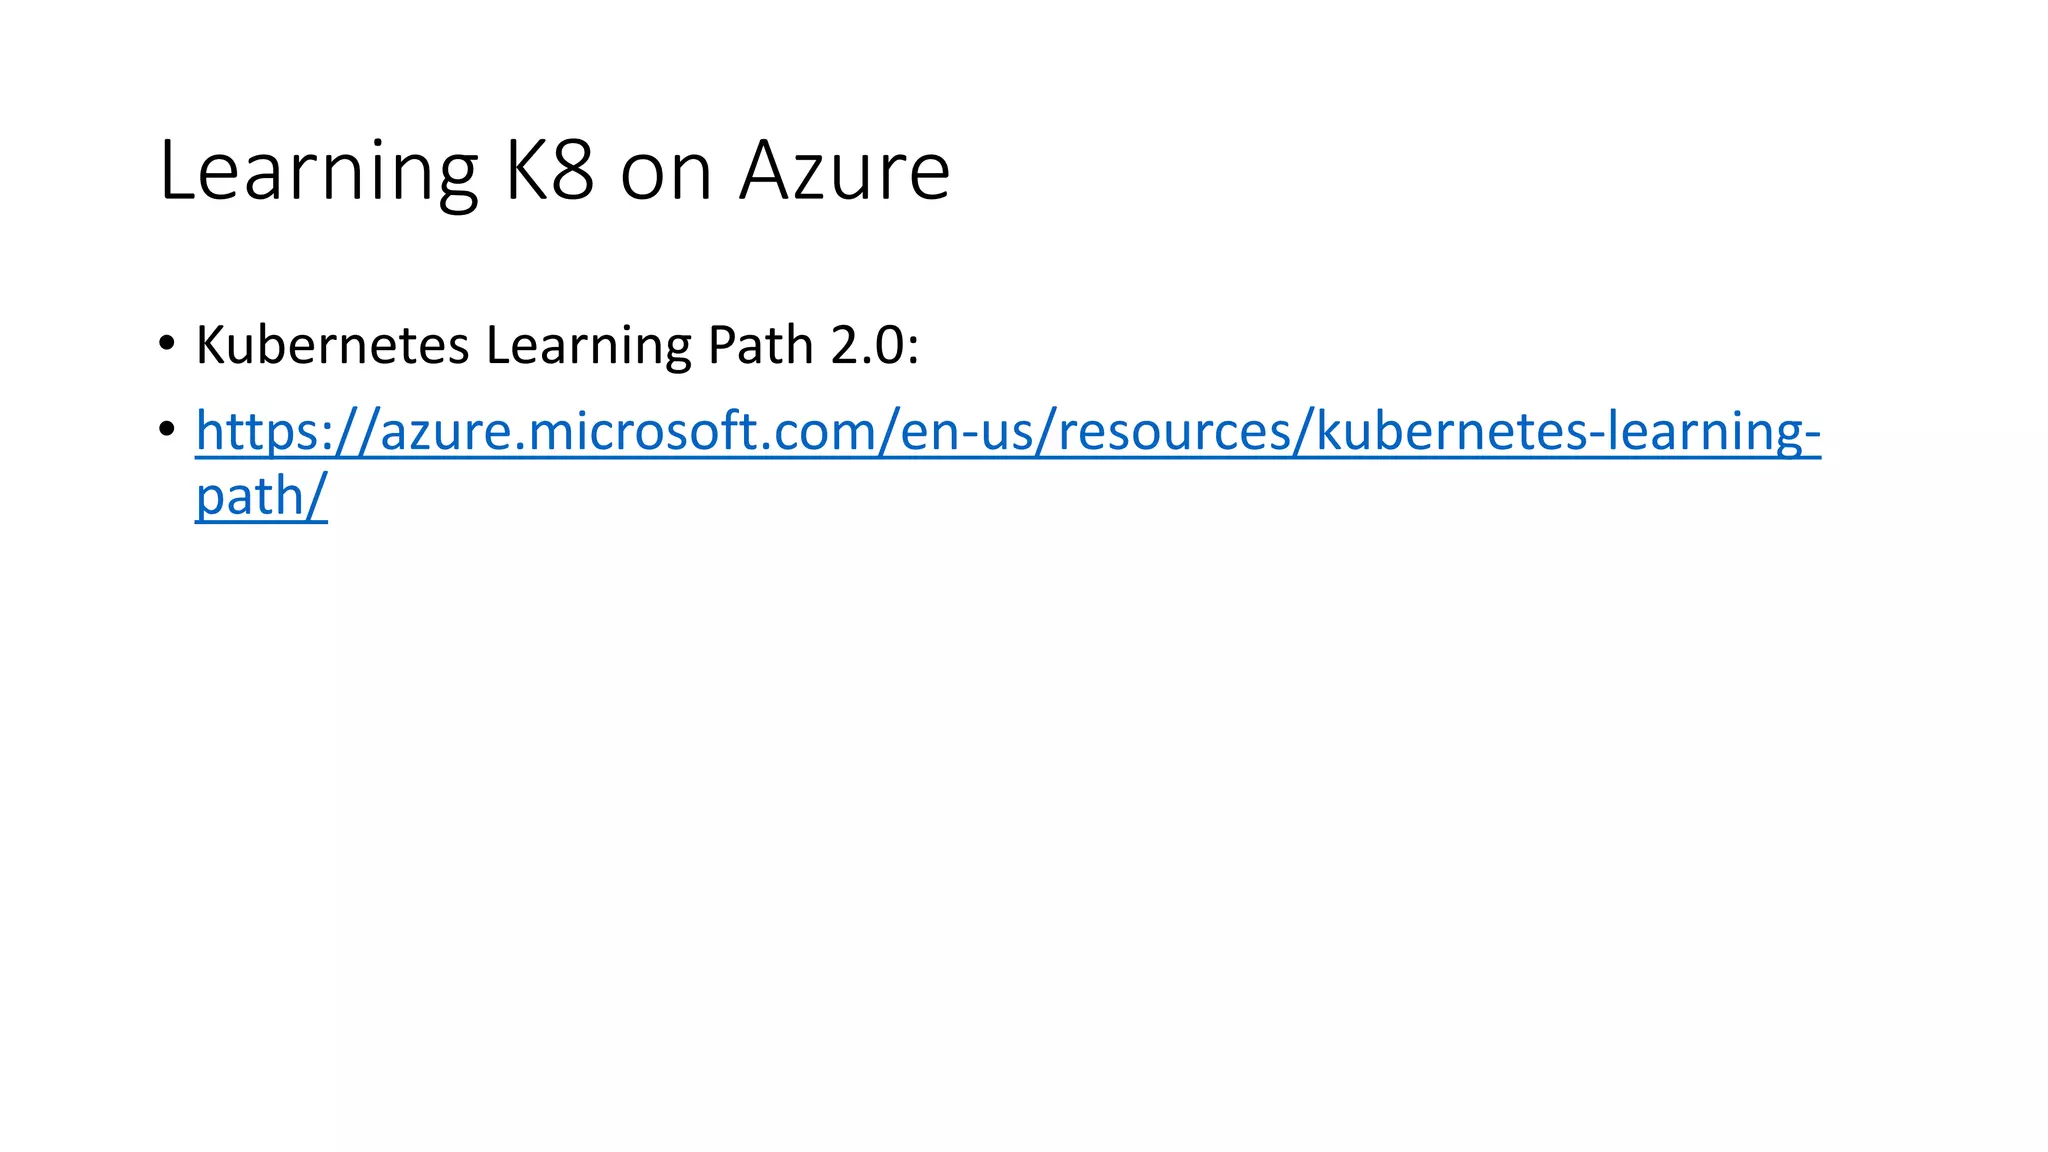Click the word 'Learning' in the title
This screenshot has width=2048, height=1152.
click(x=318, y=172)
